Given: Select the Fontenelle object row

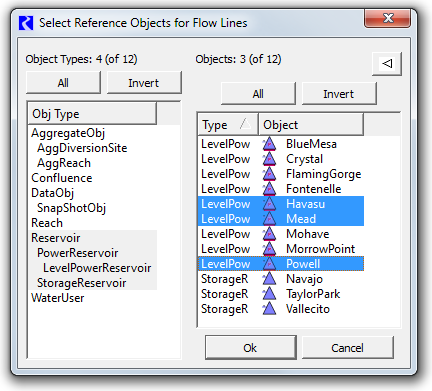Looking at the screenshot, I should (281, 189).
